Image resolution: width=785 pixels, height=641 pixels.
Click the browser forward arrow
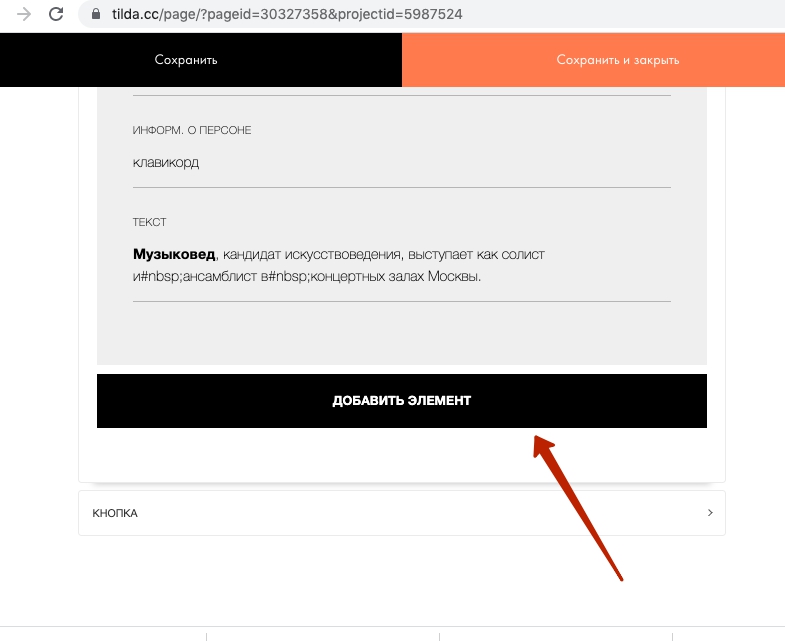(x=24, y=14)
